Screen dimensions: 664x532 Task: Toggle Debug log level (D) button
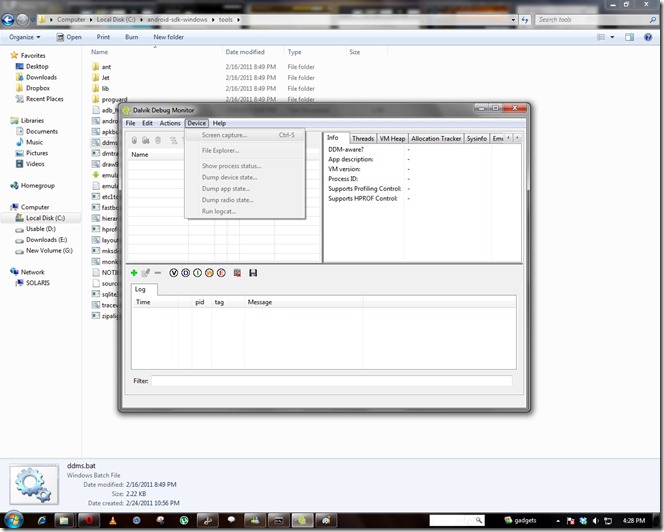pos(185,273)
